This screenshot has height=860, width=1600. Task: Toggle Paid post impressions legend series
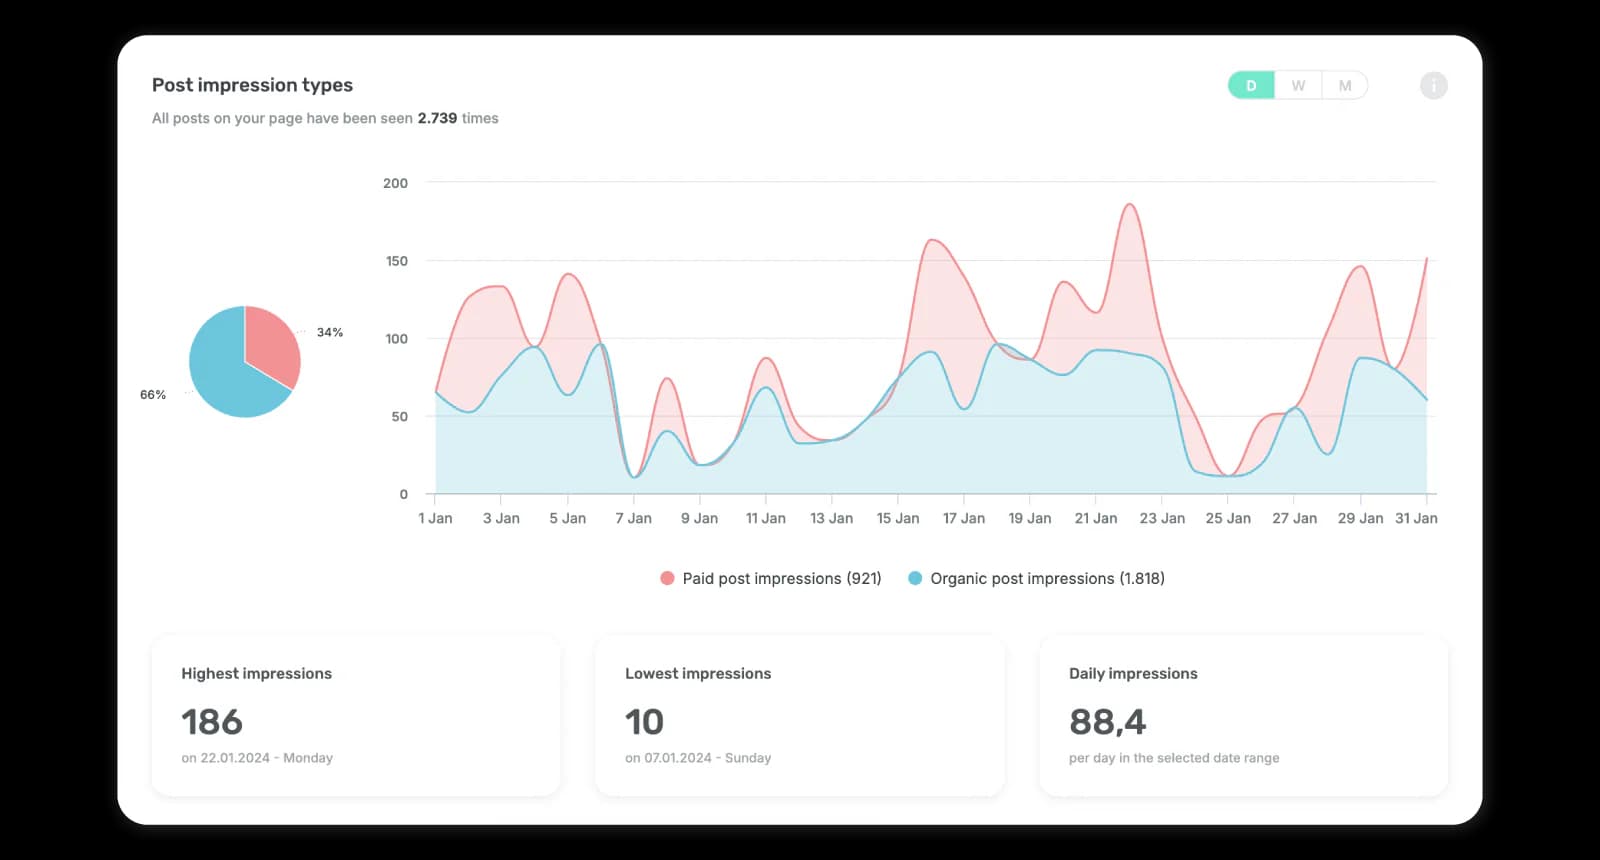pos(771,578)
